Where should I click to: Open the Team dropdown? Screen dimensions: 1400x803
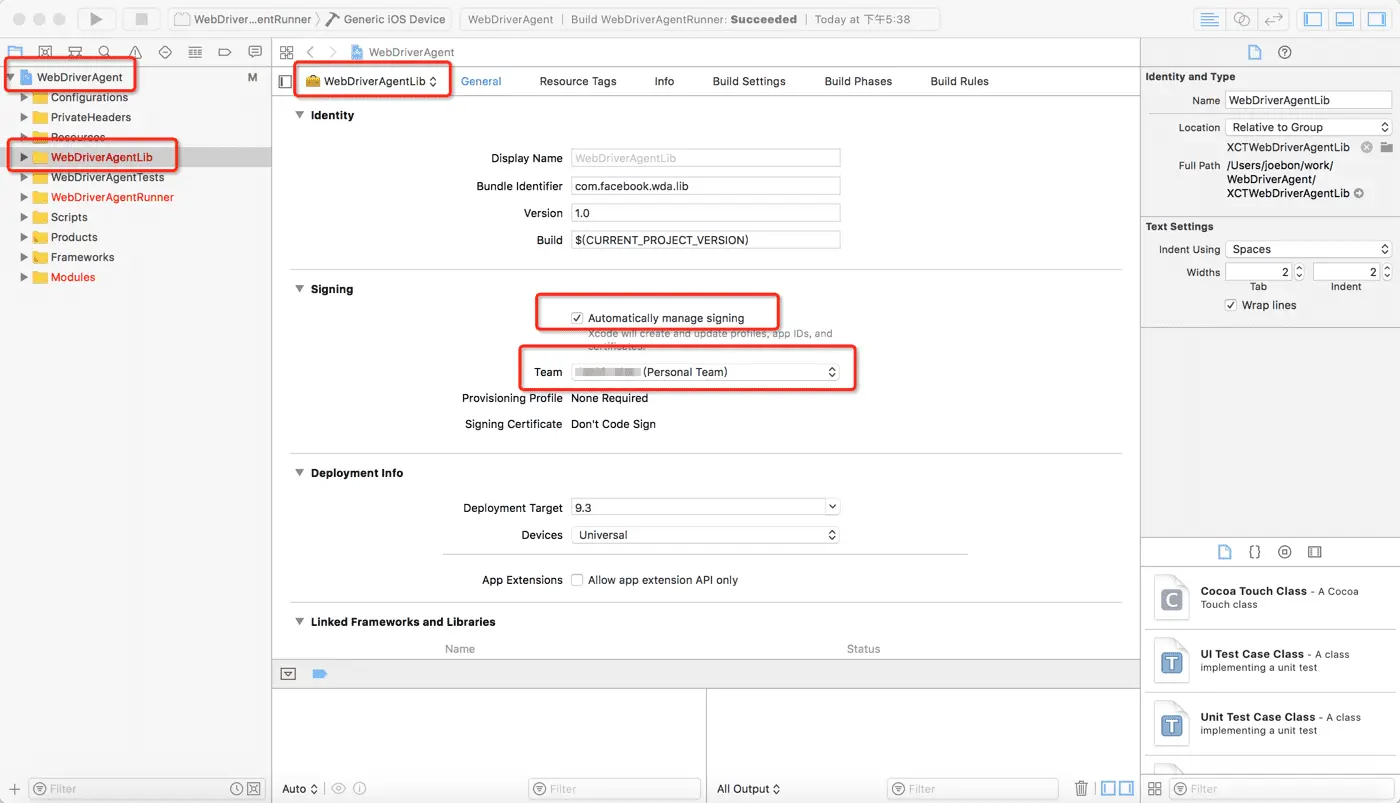[705, 372]
